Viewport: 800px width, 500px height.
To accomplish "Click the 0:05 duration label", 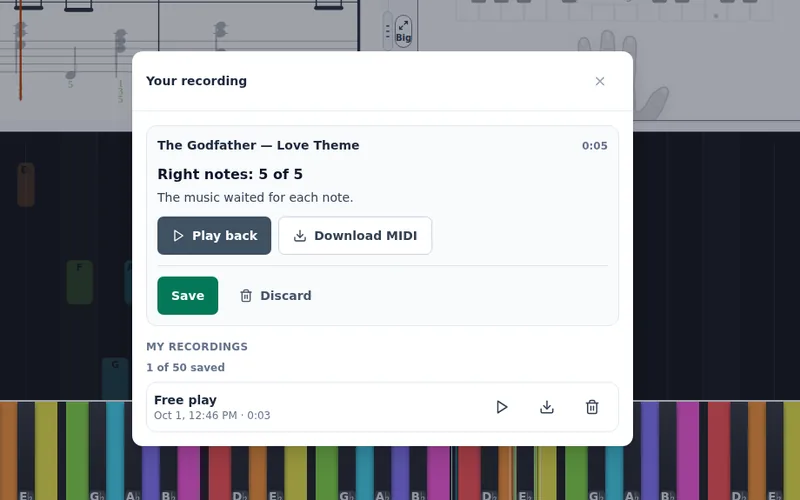I will 594,146.
